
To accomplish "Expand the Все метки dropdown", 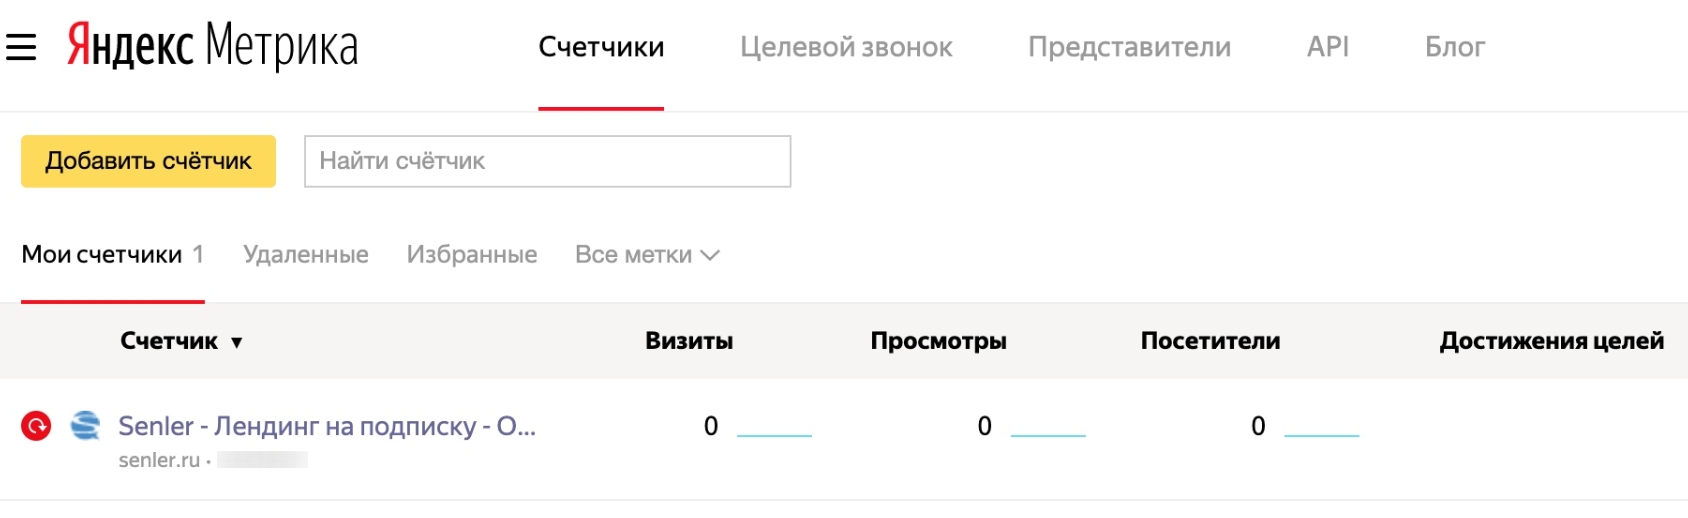I will coord(647,255).
